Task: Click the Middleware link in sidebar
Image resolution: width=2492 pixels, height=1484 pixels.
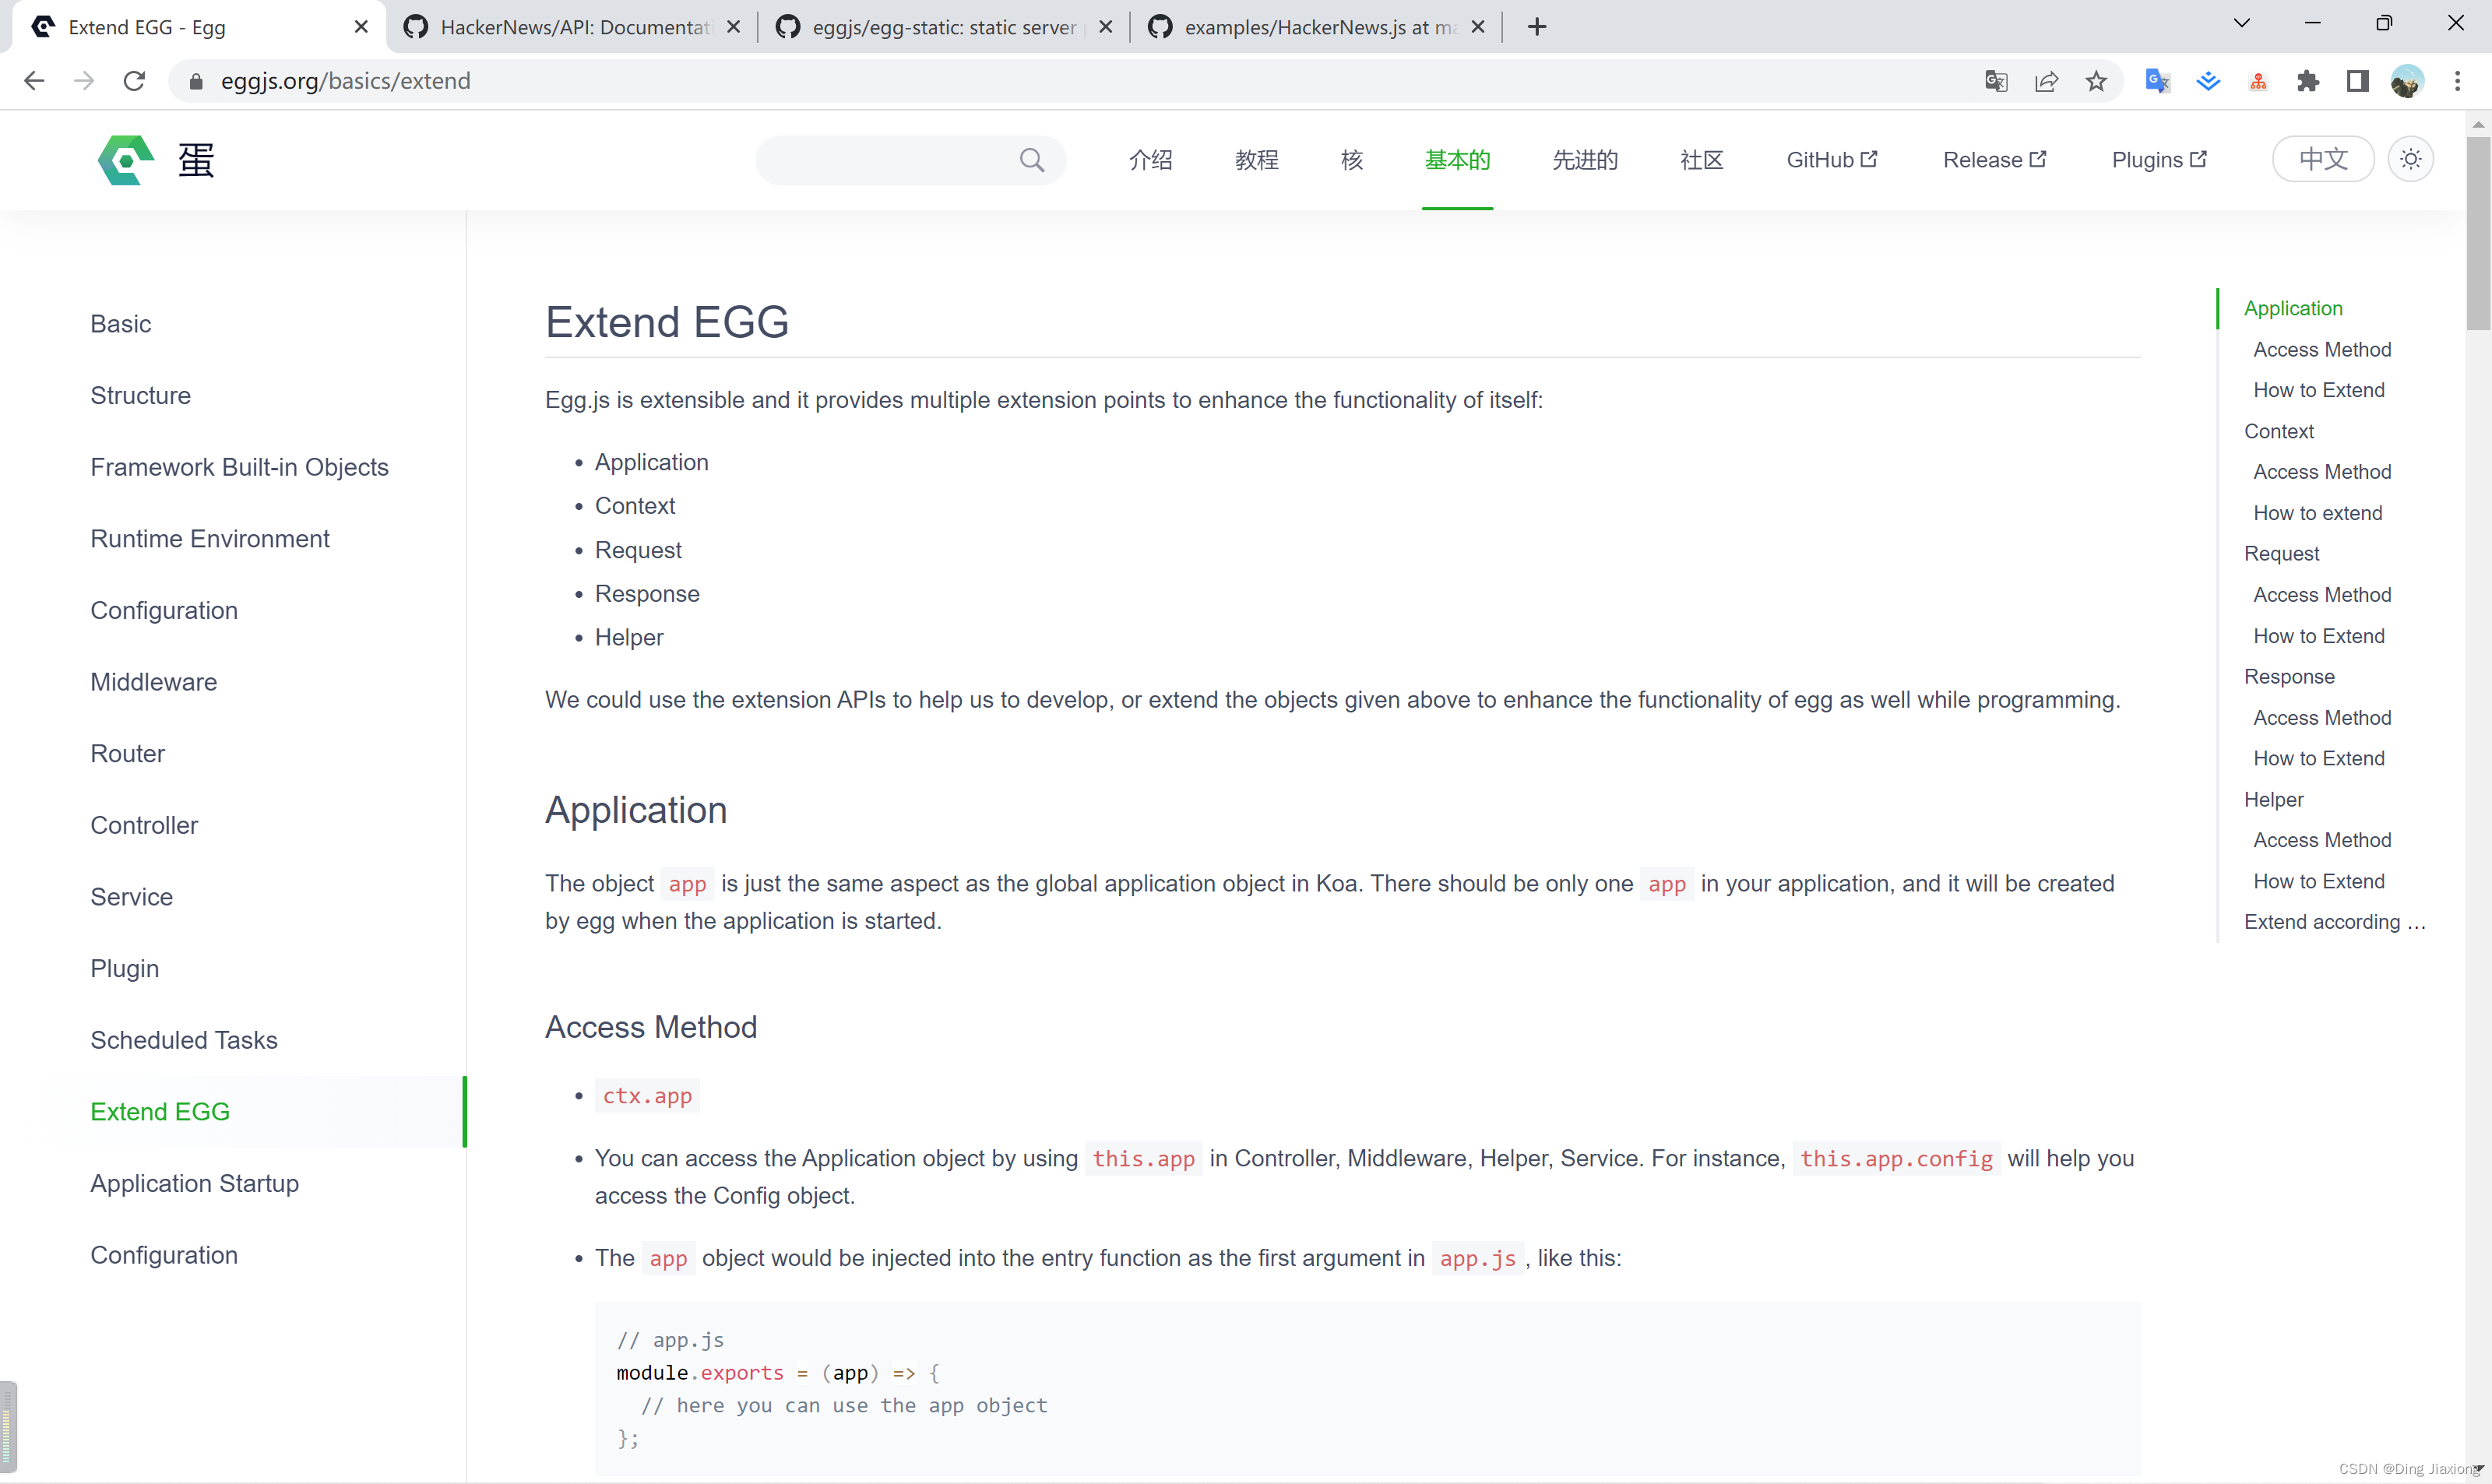Action: click(x=153, y=682)
